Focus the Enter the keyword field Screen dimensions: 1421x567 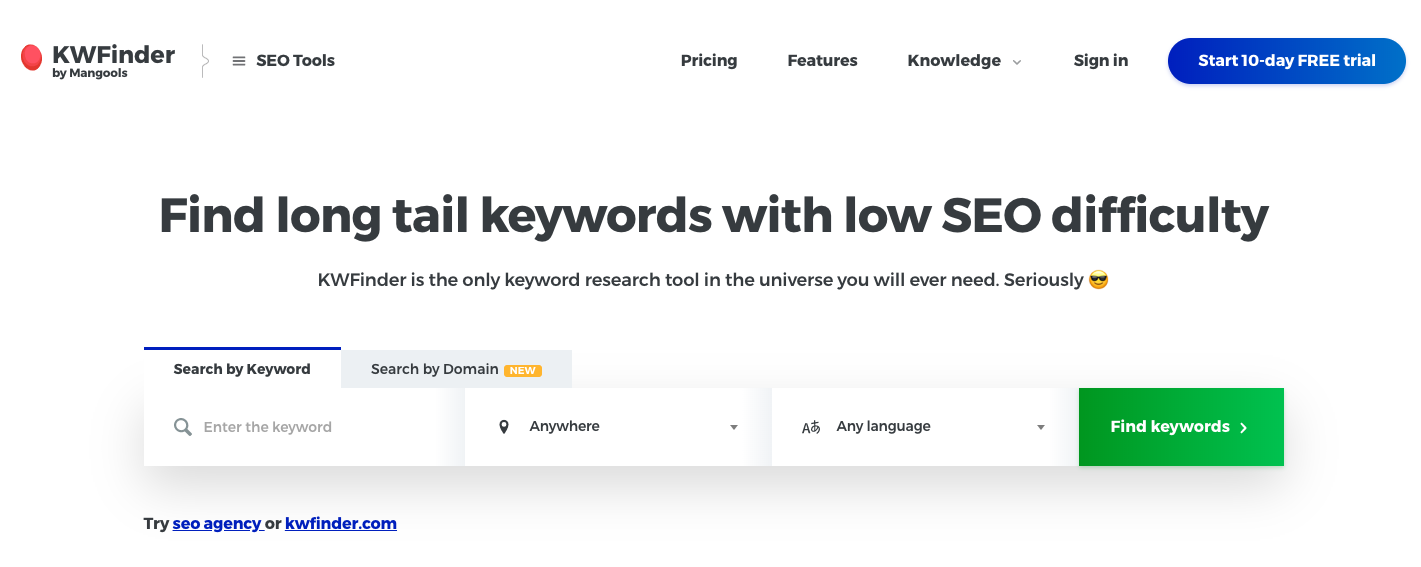coord(304,427)
